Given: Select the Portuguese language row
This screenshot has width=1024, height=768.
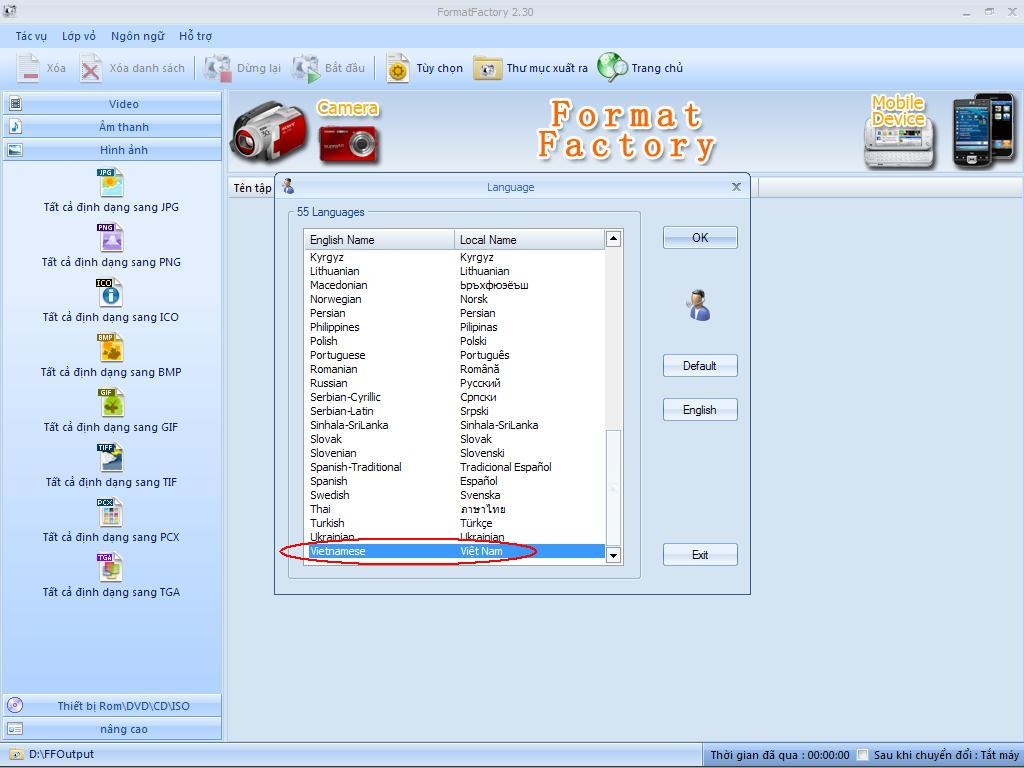Looking at the screenshot, I should coord(455,355).
